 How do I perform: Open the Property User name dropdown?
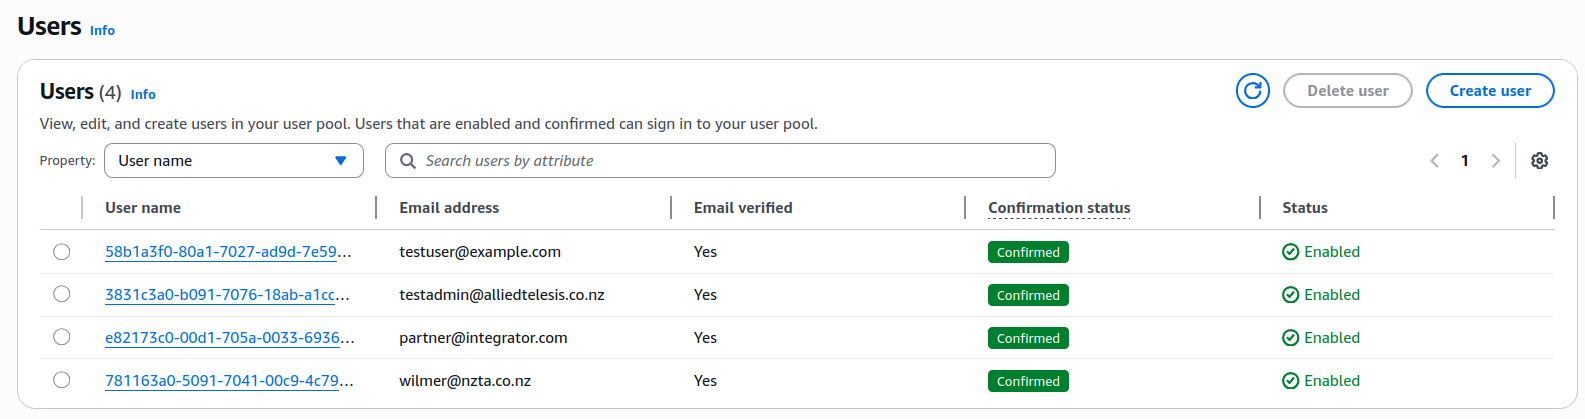[x=233, y=161]
